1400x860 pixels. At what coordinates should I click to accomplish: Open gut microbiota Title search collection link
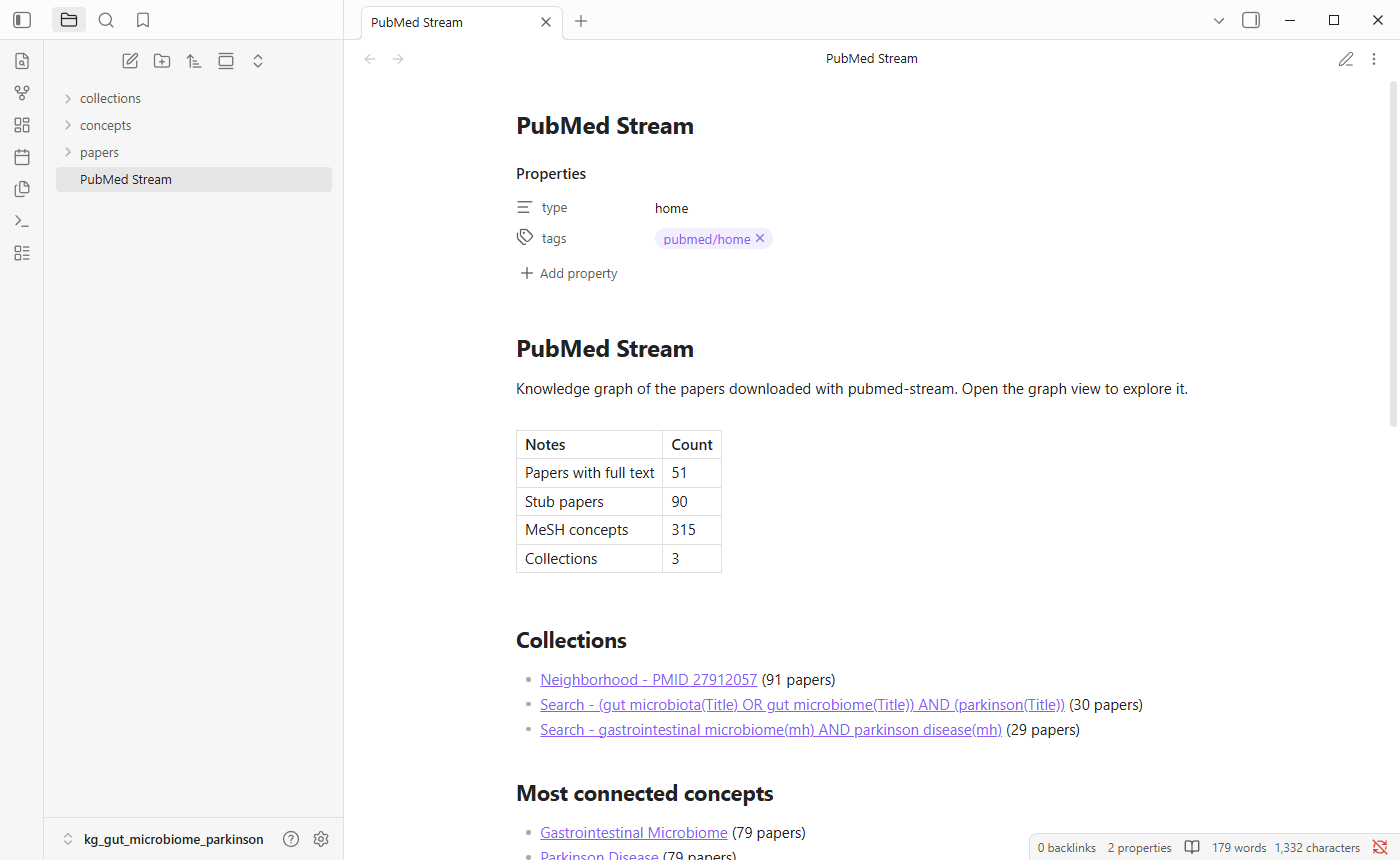(802, 704)
